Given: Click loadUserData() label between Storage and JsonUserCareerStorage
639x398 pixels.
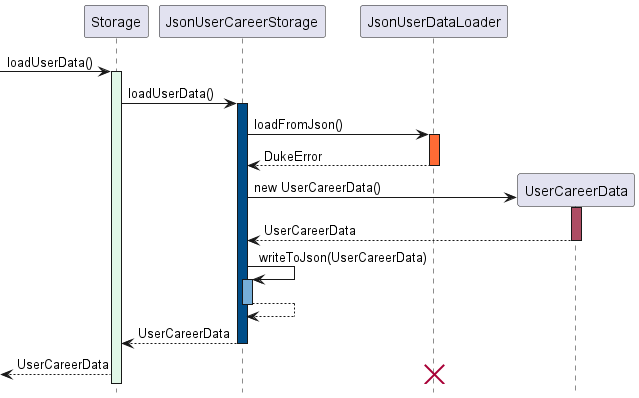Looking at the screenshot, I should click(171, 94).
